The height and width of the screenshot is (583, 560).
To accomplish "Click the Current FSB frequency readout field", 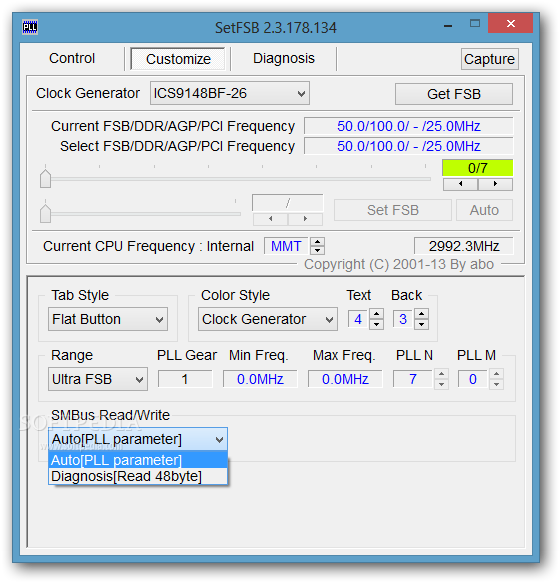I will [x=409, y=126].
